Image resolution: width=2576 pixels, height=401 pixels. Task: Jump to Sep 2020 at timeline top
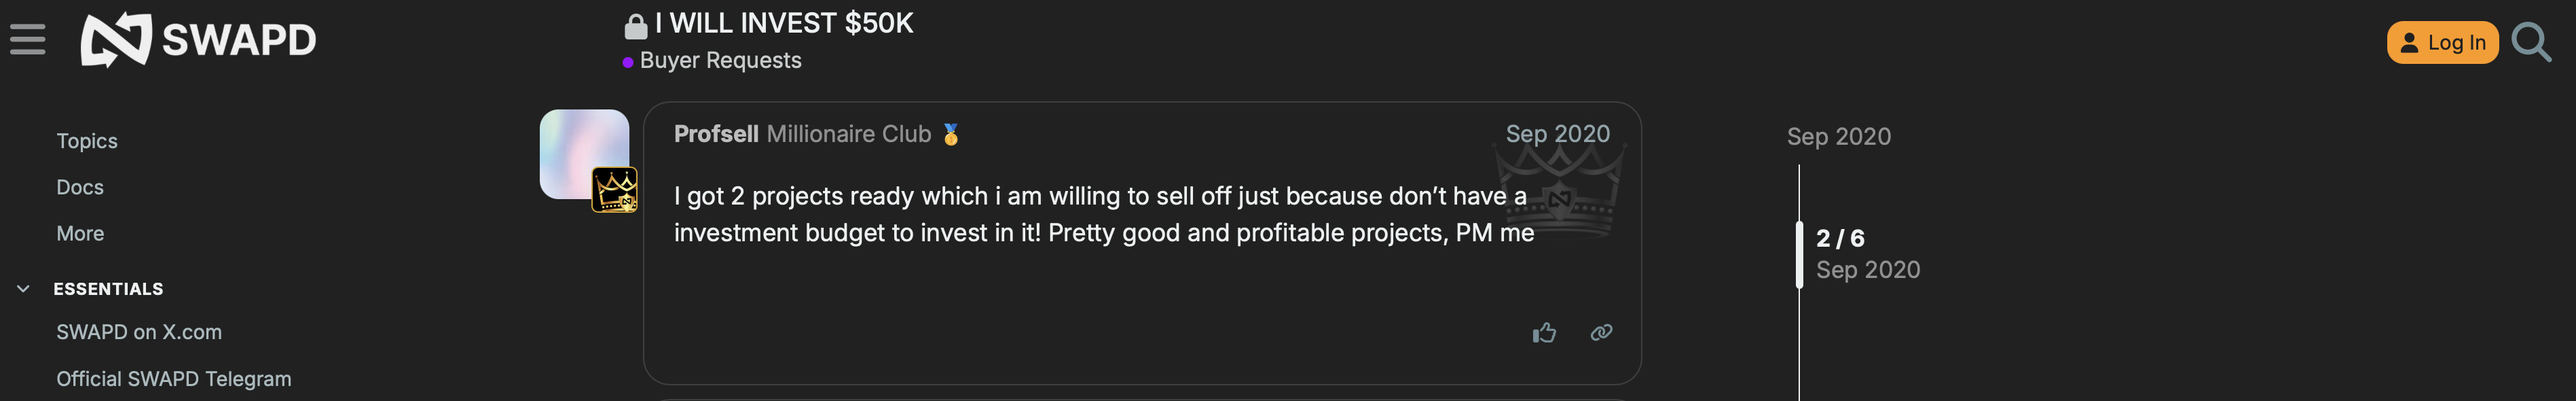click(x=1838, y=137)
